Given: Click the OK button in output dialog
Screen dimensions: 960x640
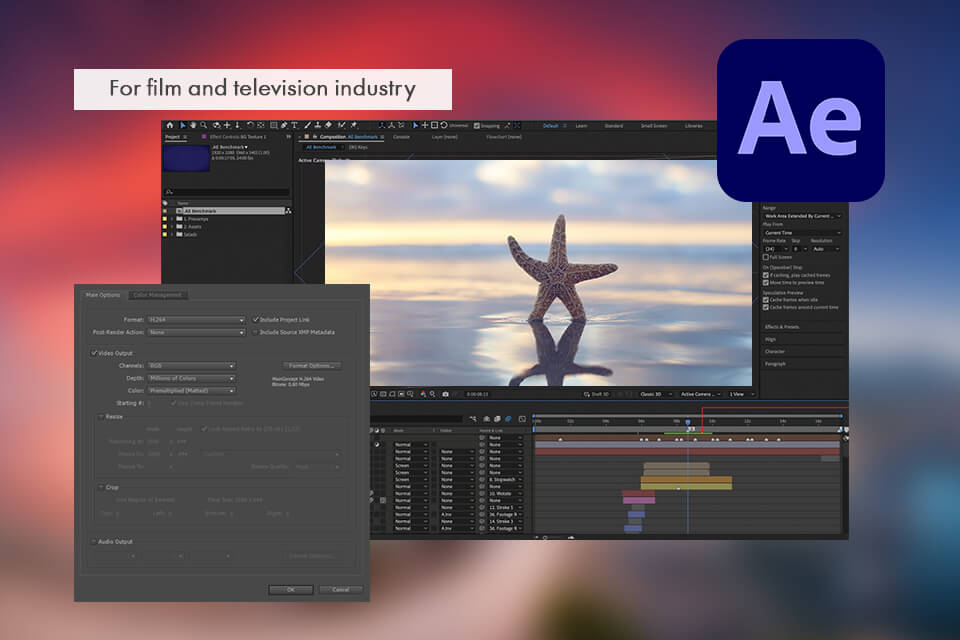Looking at the screenshot, I should (291, 590).
